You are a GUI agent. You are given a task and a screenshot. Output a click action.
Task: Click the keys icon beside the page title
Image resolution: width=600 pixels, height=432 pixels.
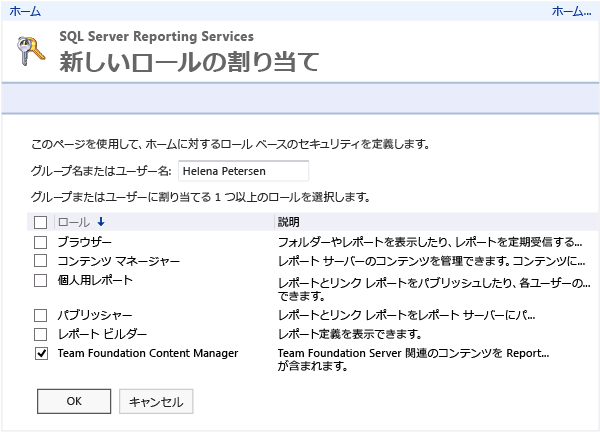[x=31, y=51]
